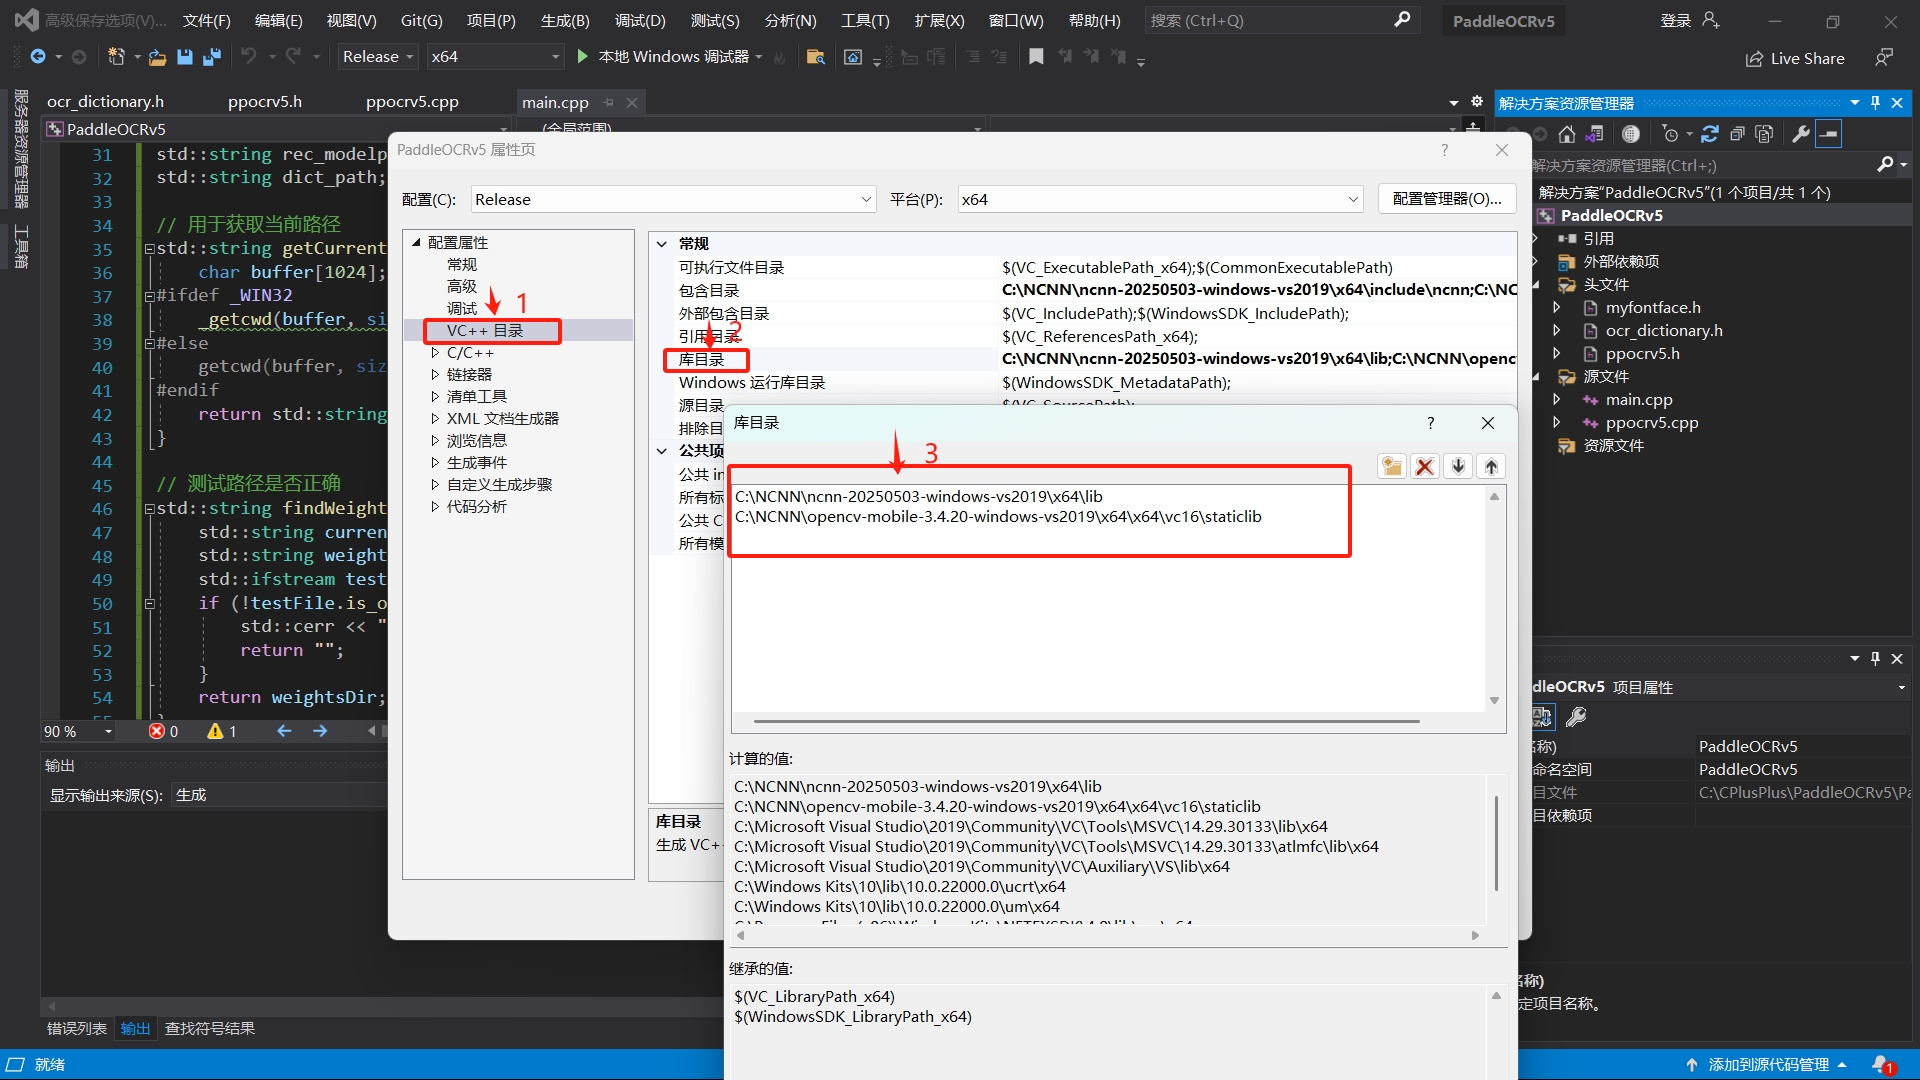Expand the C/C++ tree node
Screen dimensions: 1920x1080
pyautogui.click(x=435, y=353)
